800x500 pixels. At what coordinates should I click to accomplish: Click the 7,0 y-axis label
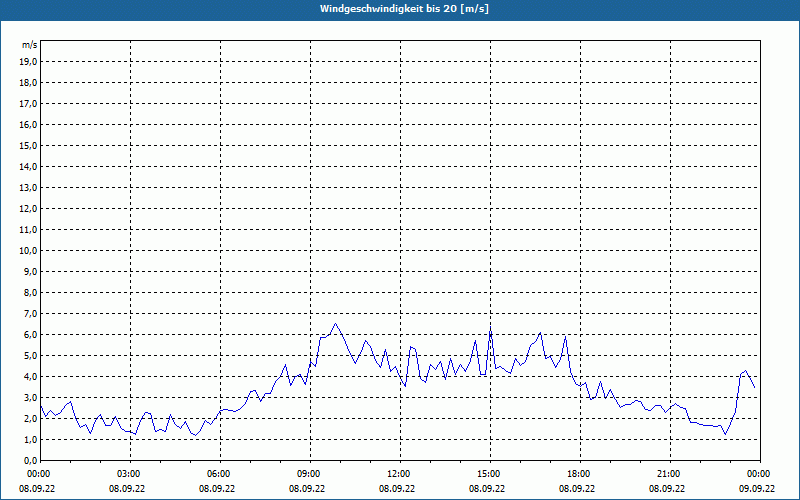pyautogui.click(x=30, y=314)
